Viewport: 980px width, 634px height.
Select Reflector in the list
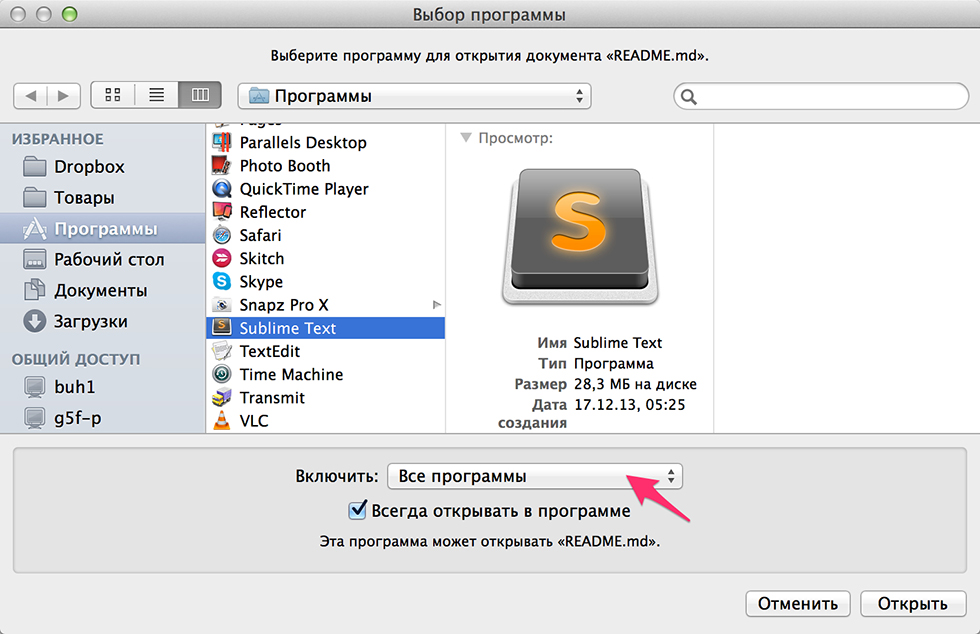click(326, 212)
